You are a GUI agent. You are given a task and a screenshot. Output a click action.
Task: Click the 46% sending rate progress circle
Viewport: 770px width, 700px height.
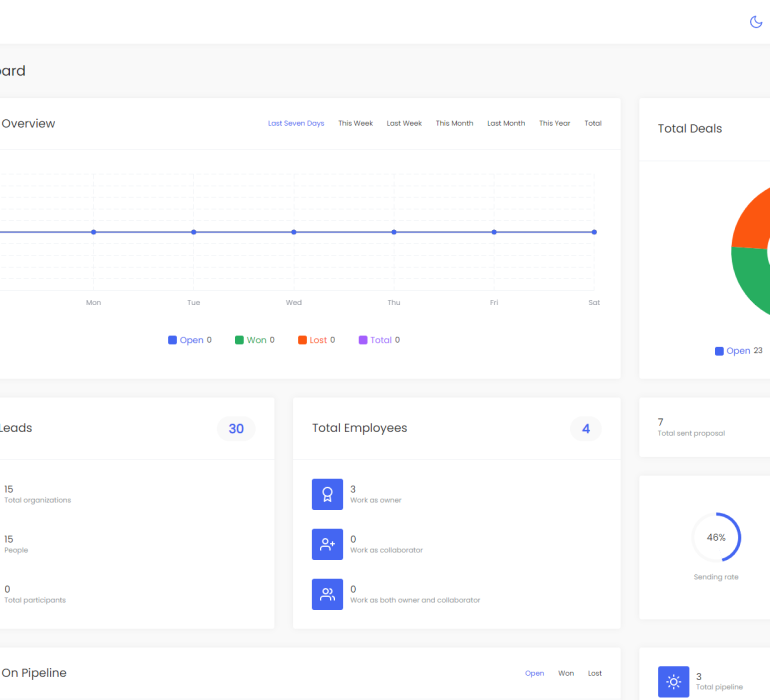(x=716, y=537)
